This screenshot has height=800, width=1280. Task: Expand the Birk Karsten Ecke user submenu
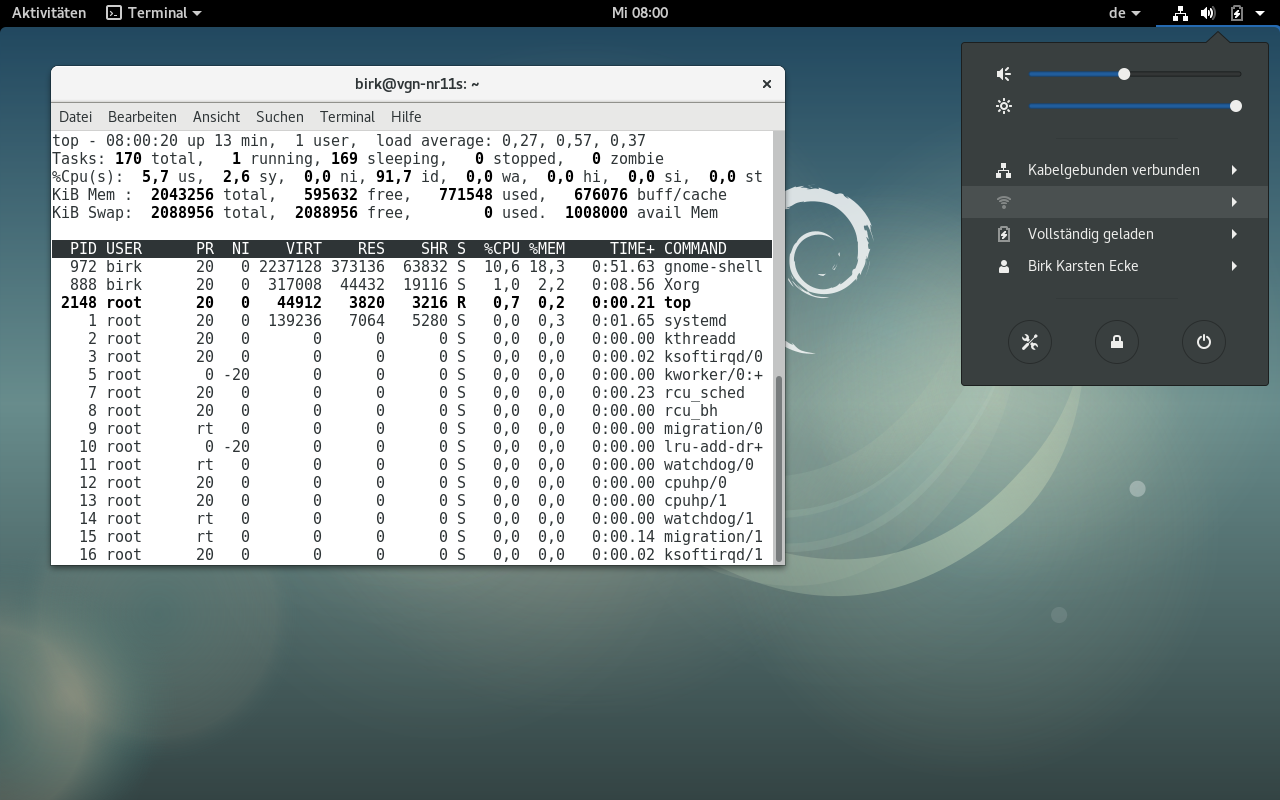(1115, 266)
